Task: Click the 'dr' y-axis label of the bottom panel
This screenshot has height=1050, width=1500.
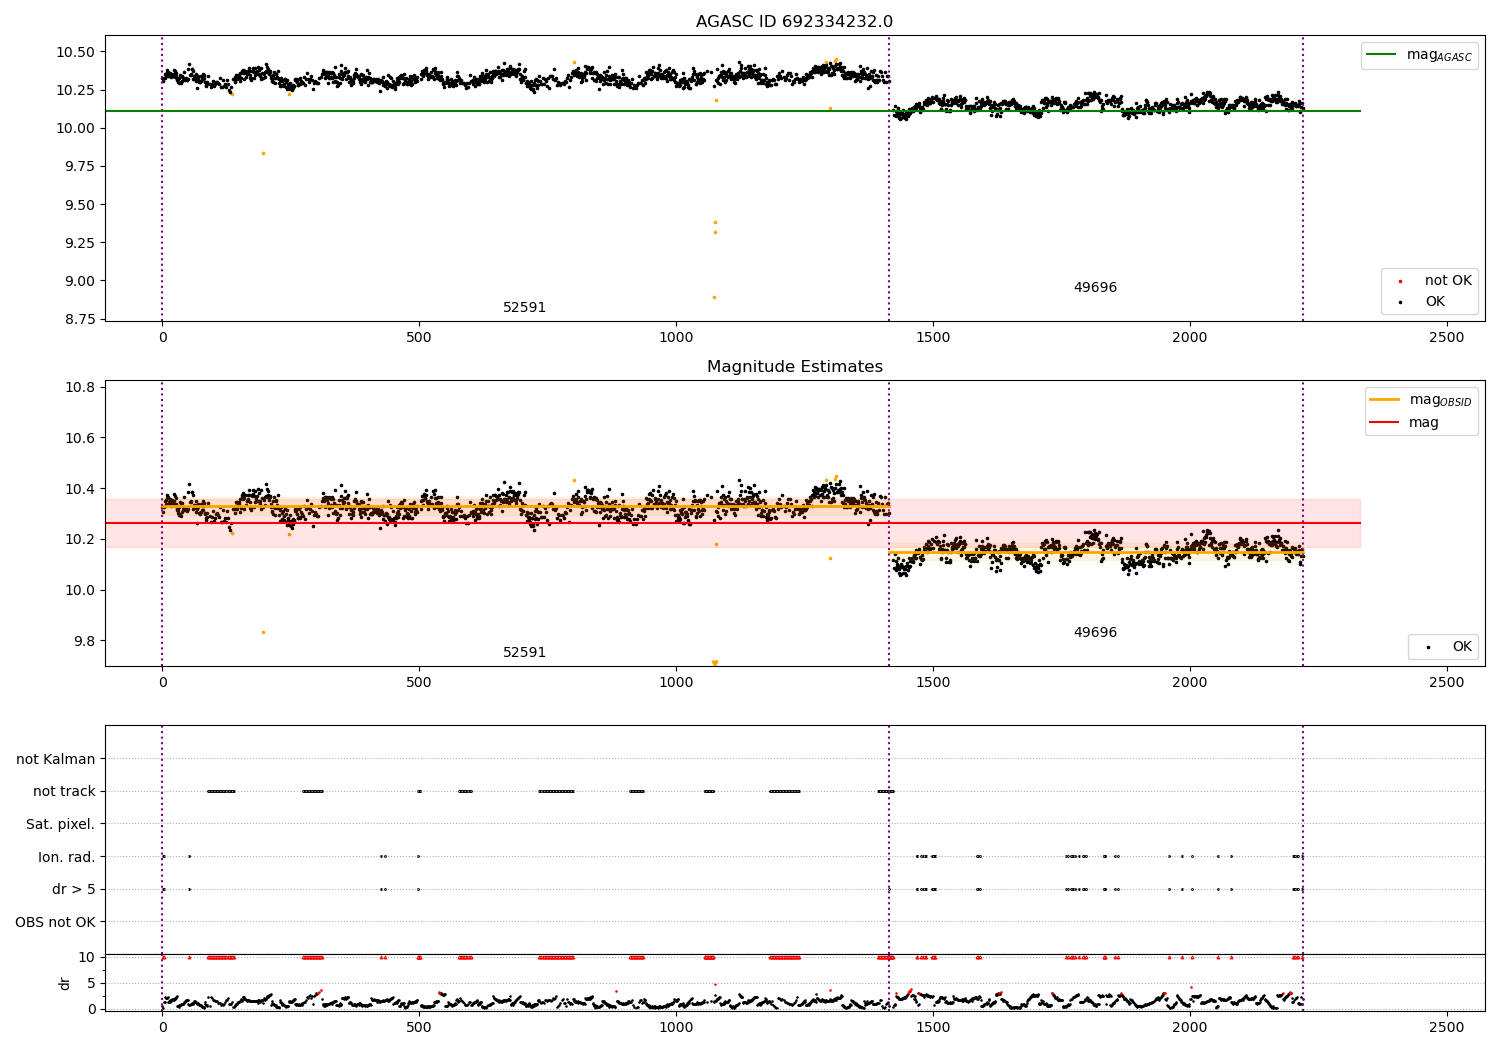Action: [x=65, y=984]
